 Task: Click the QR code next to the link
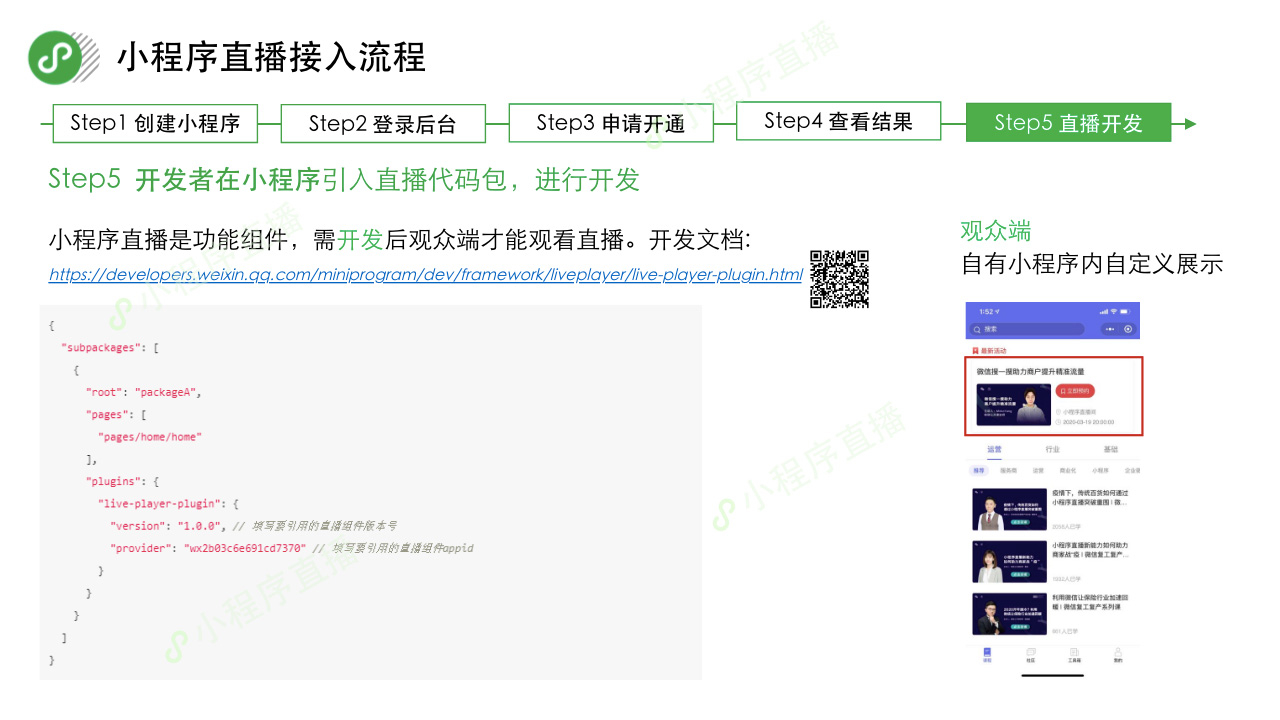tap(839, 279)
